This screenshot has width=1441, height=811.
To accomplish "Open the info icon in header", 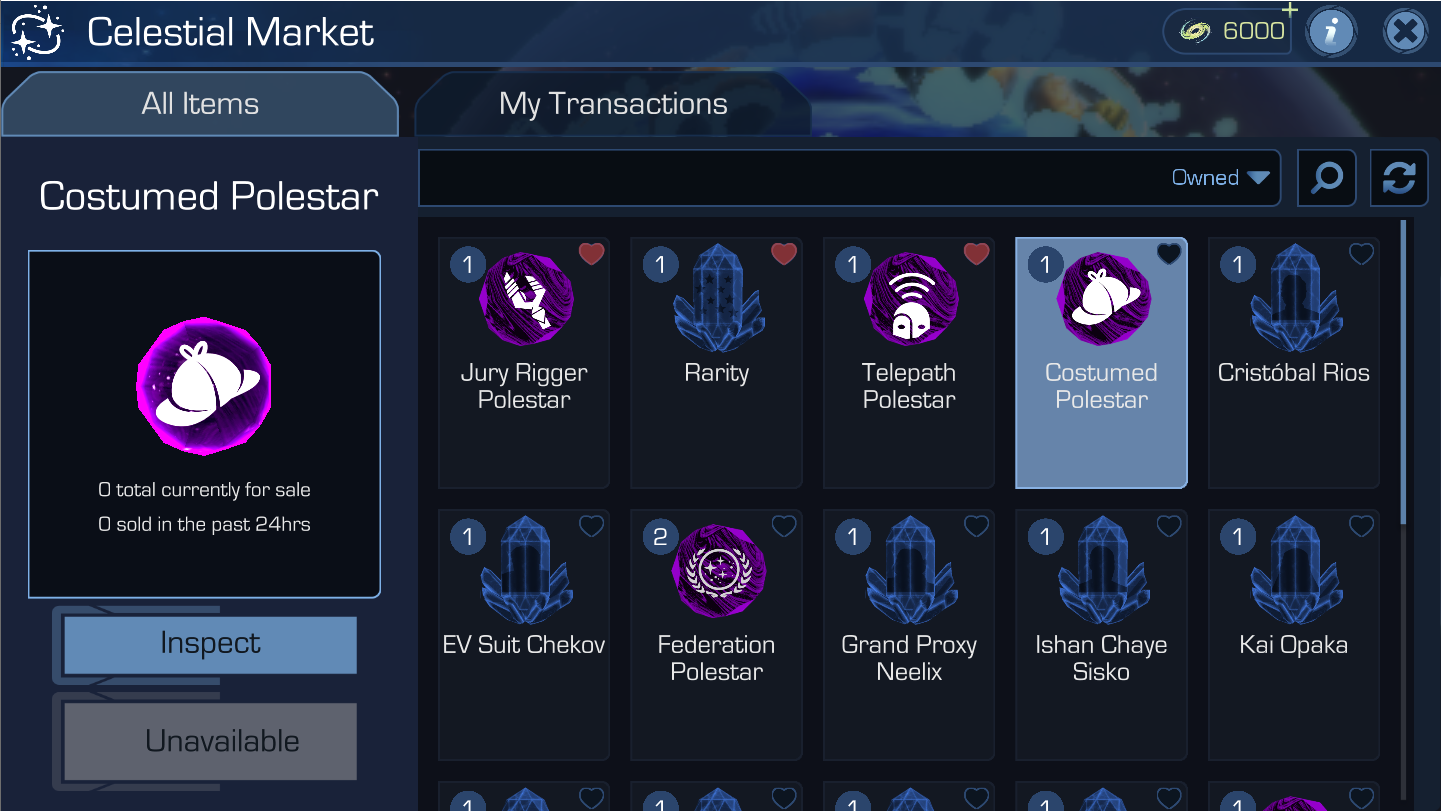I will pos(1330,32).
